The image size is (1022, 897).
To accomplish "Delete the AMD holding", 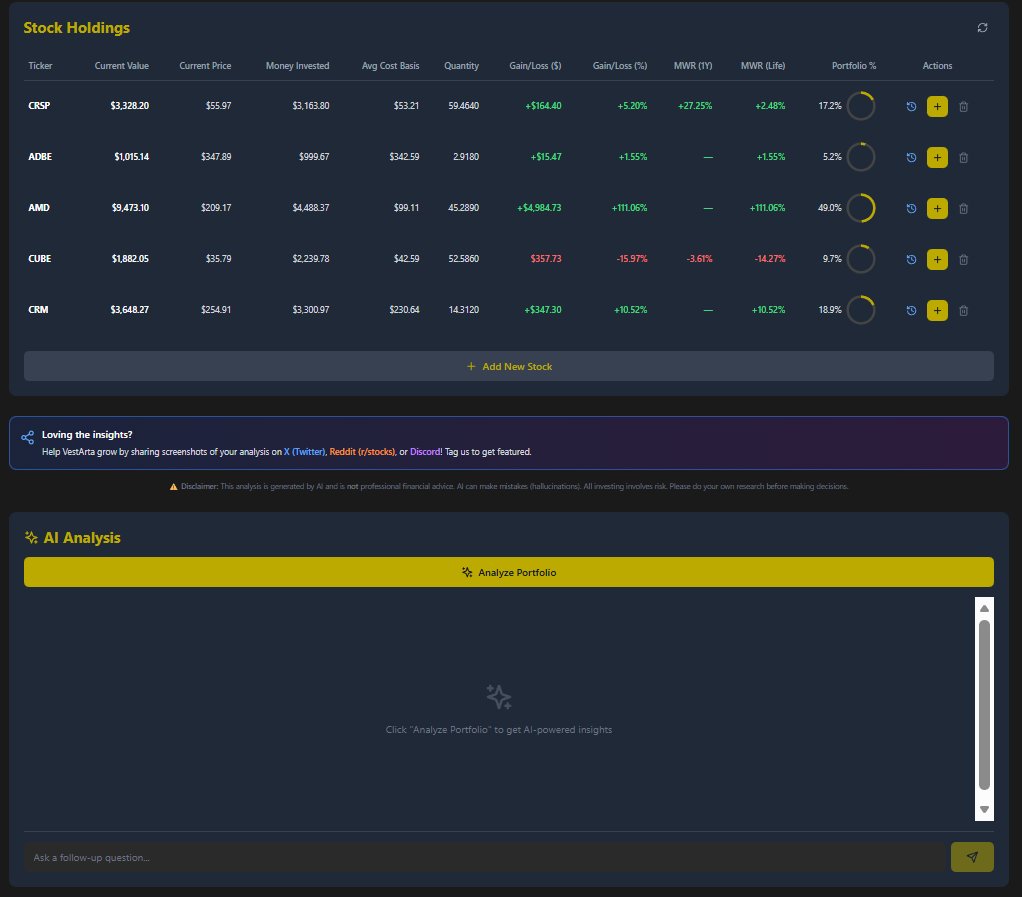I will 963,209.
